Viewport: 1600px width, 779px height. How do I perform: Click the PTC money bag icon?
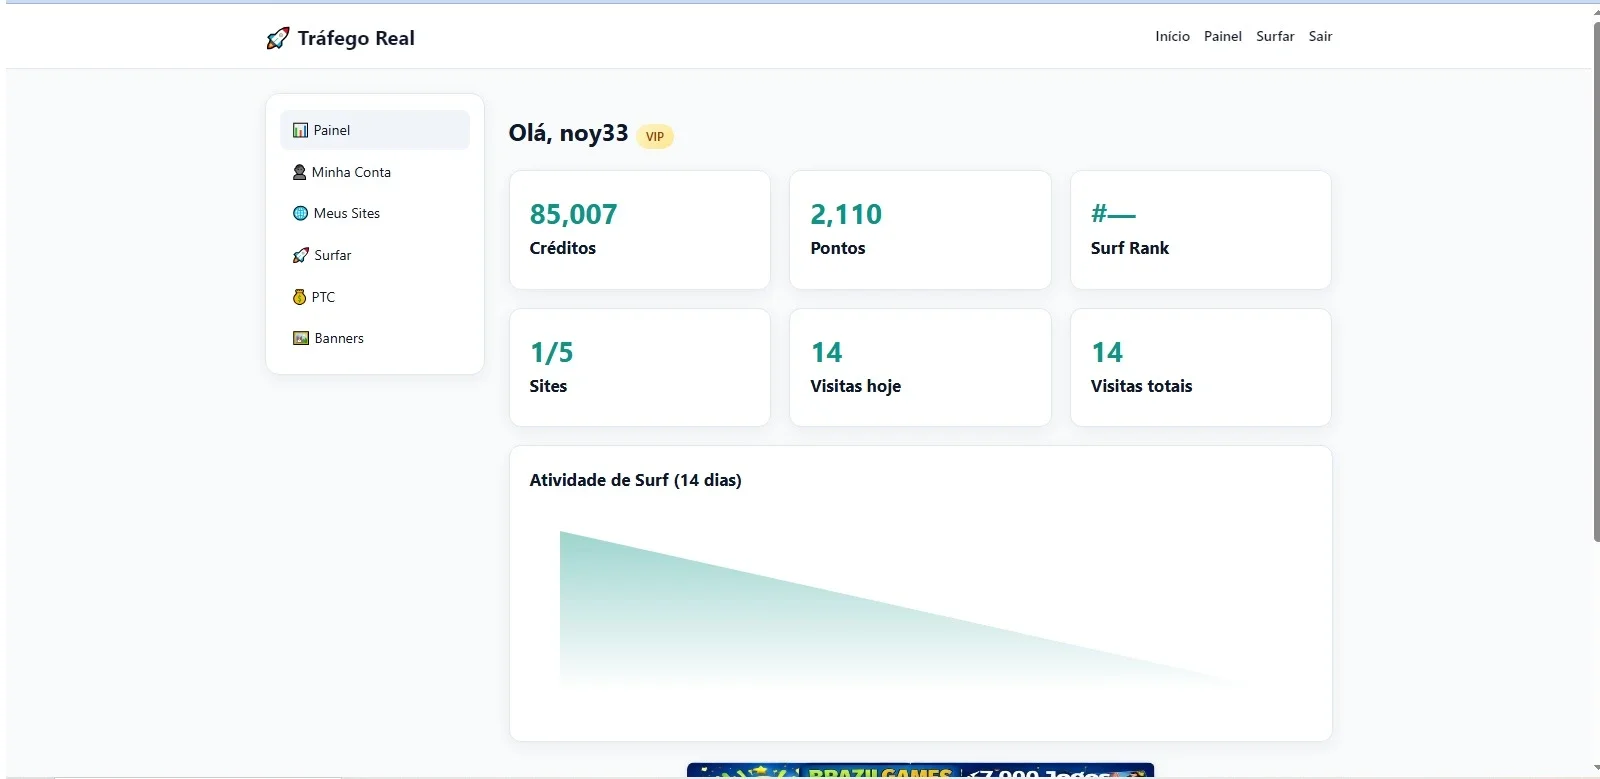[299, 297]
